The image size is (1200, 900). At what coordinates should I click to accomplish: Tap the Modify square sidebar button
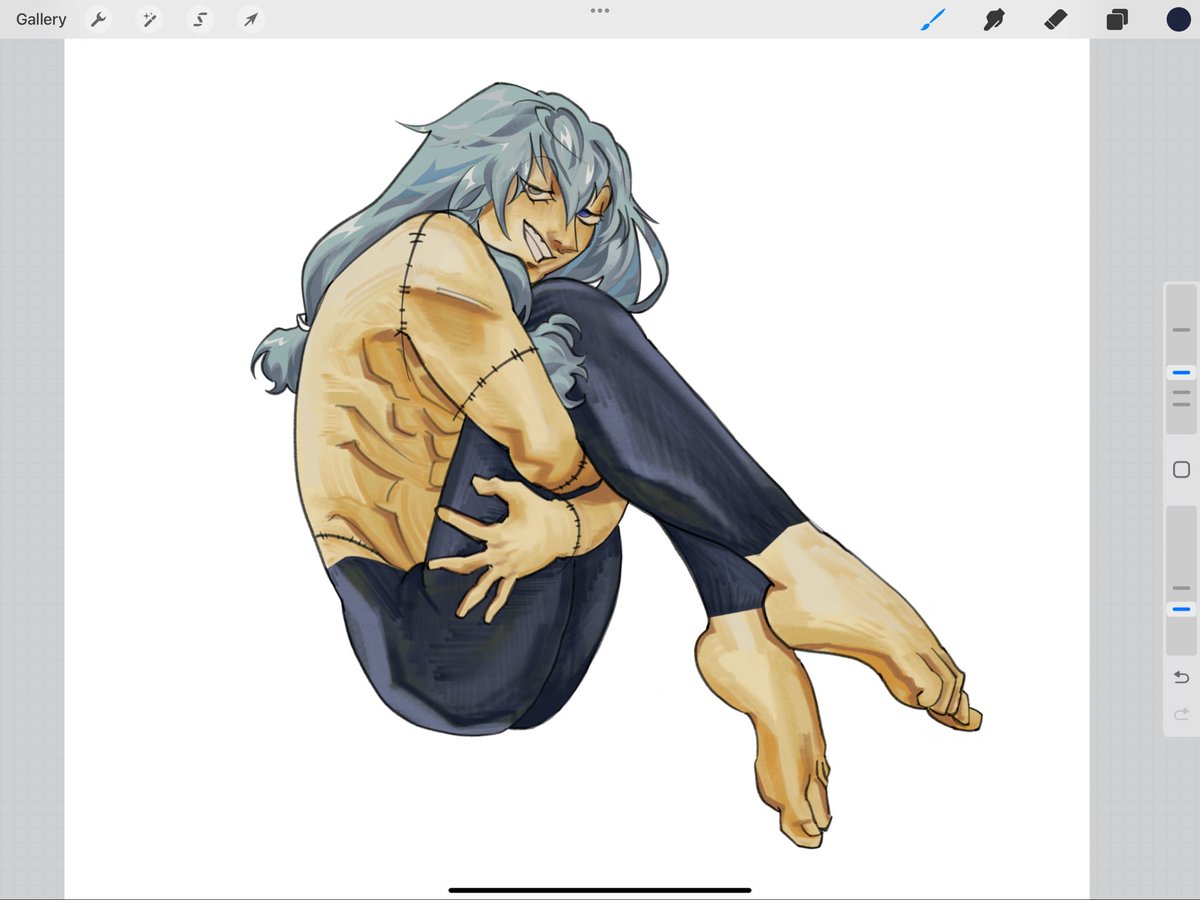(1181, 470)
